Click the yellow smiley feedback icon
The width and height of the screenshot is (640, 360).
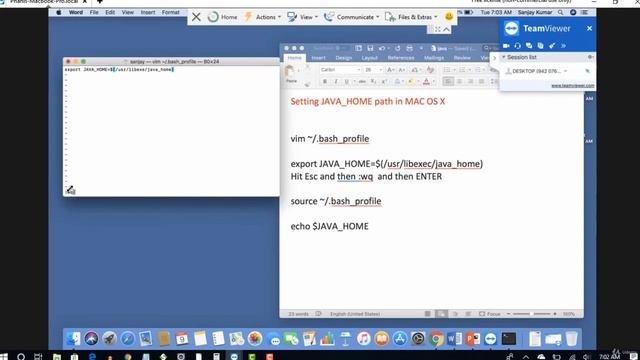[449, 16]
